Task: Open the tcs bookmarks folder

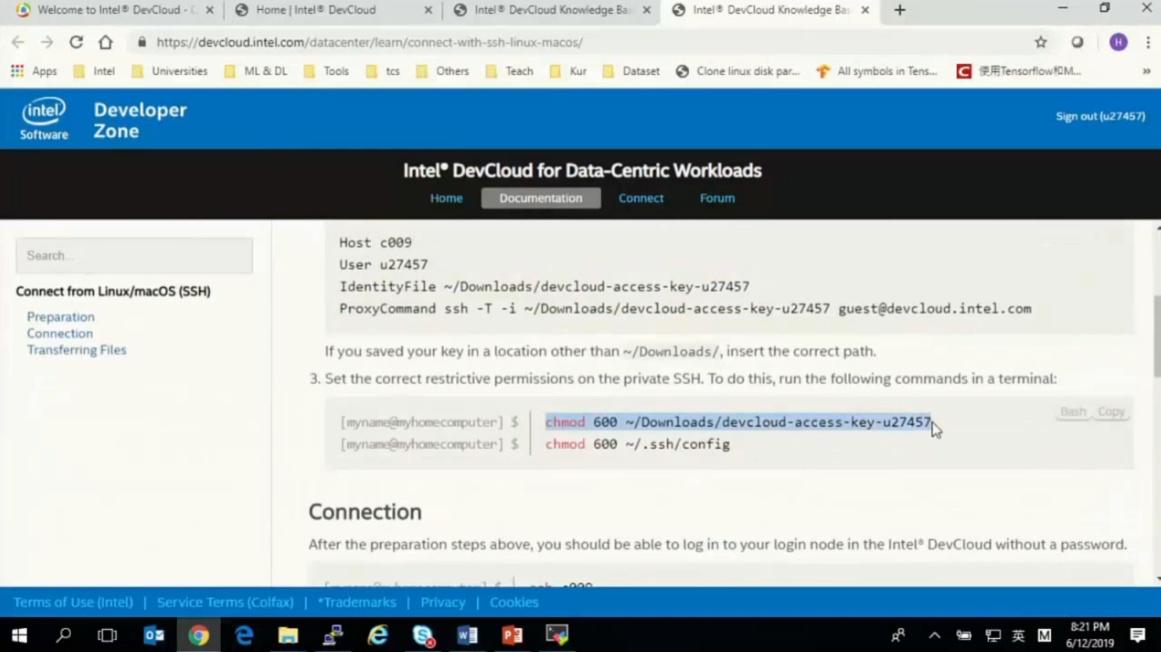Action: coord(383,71)
